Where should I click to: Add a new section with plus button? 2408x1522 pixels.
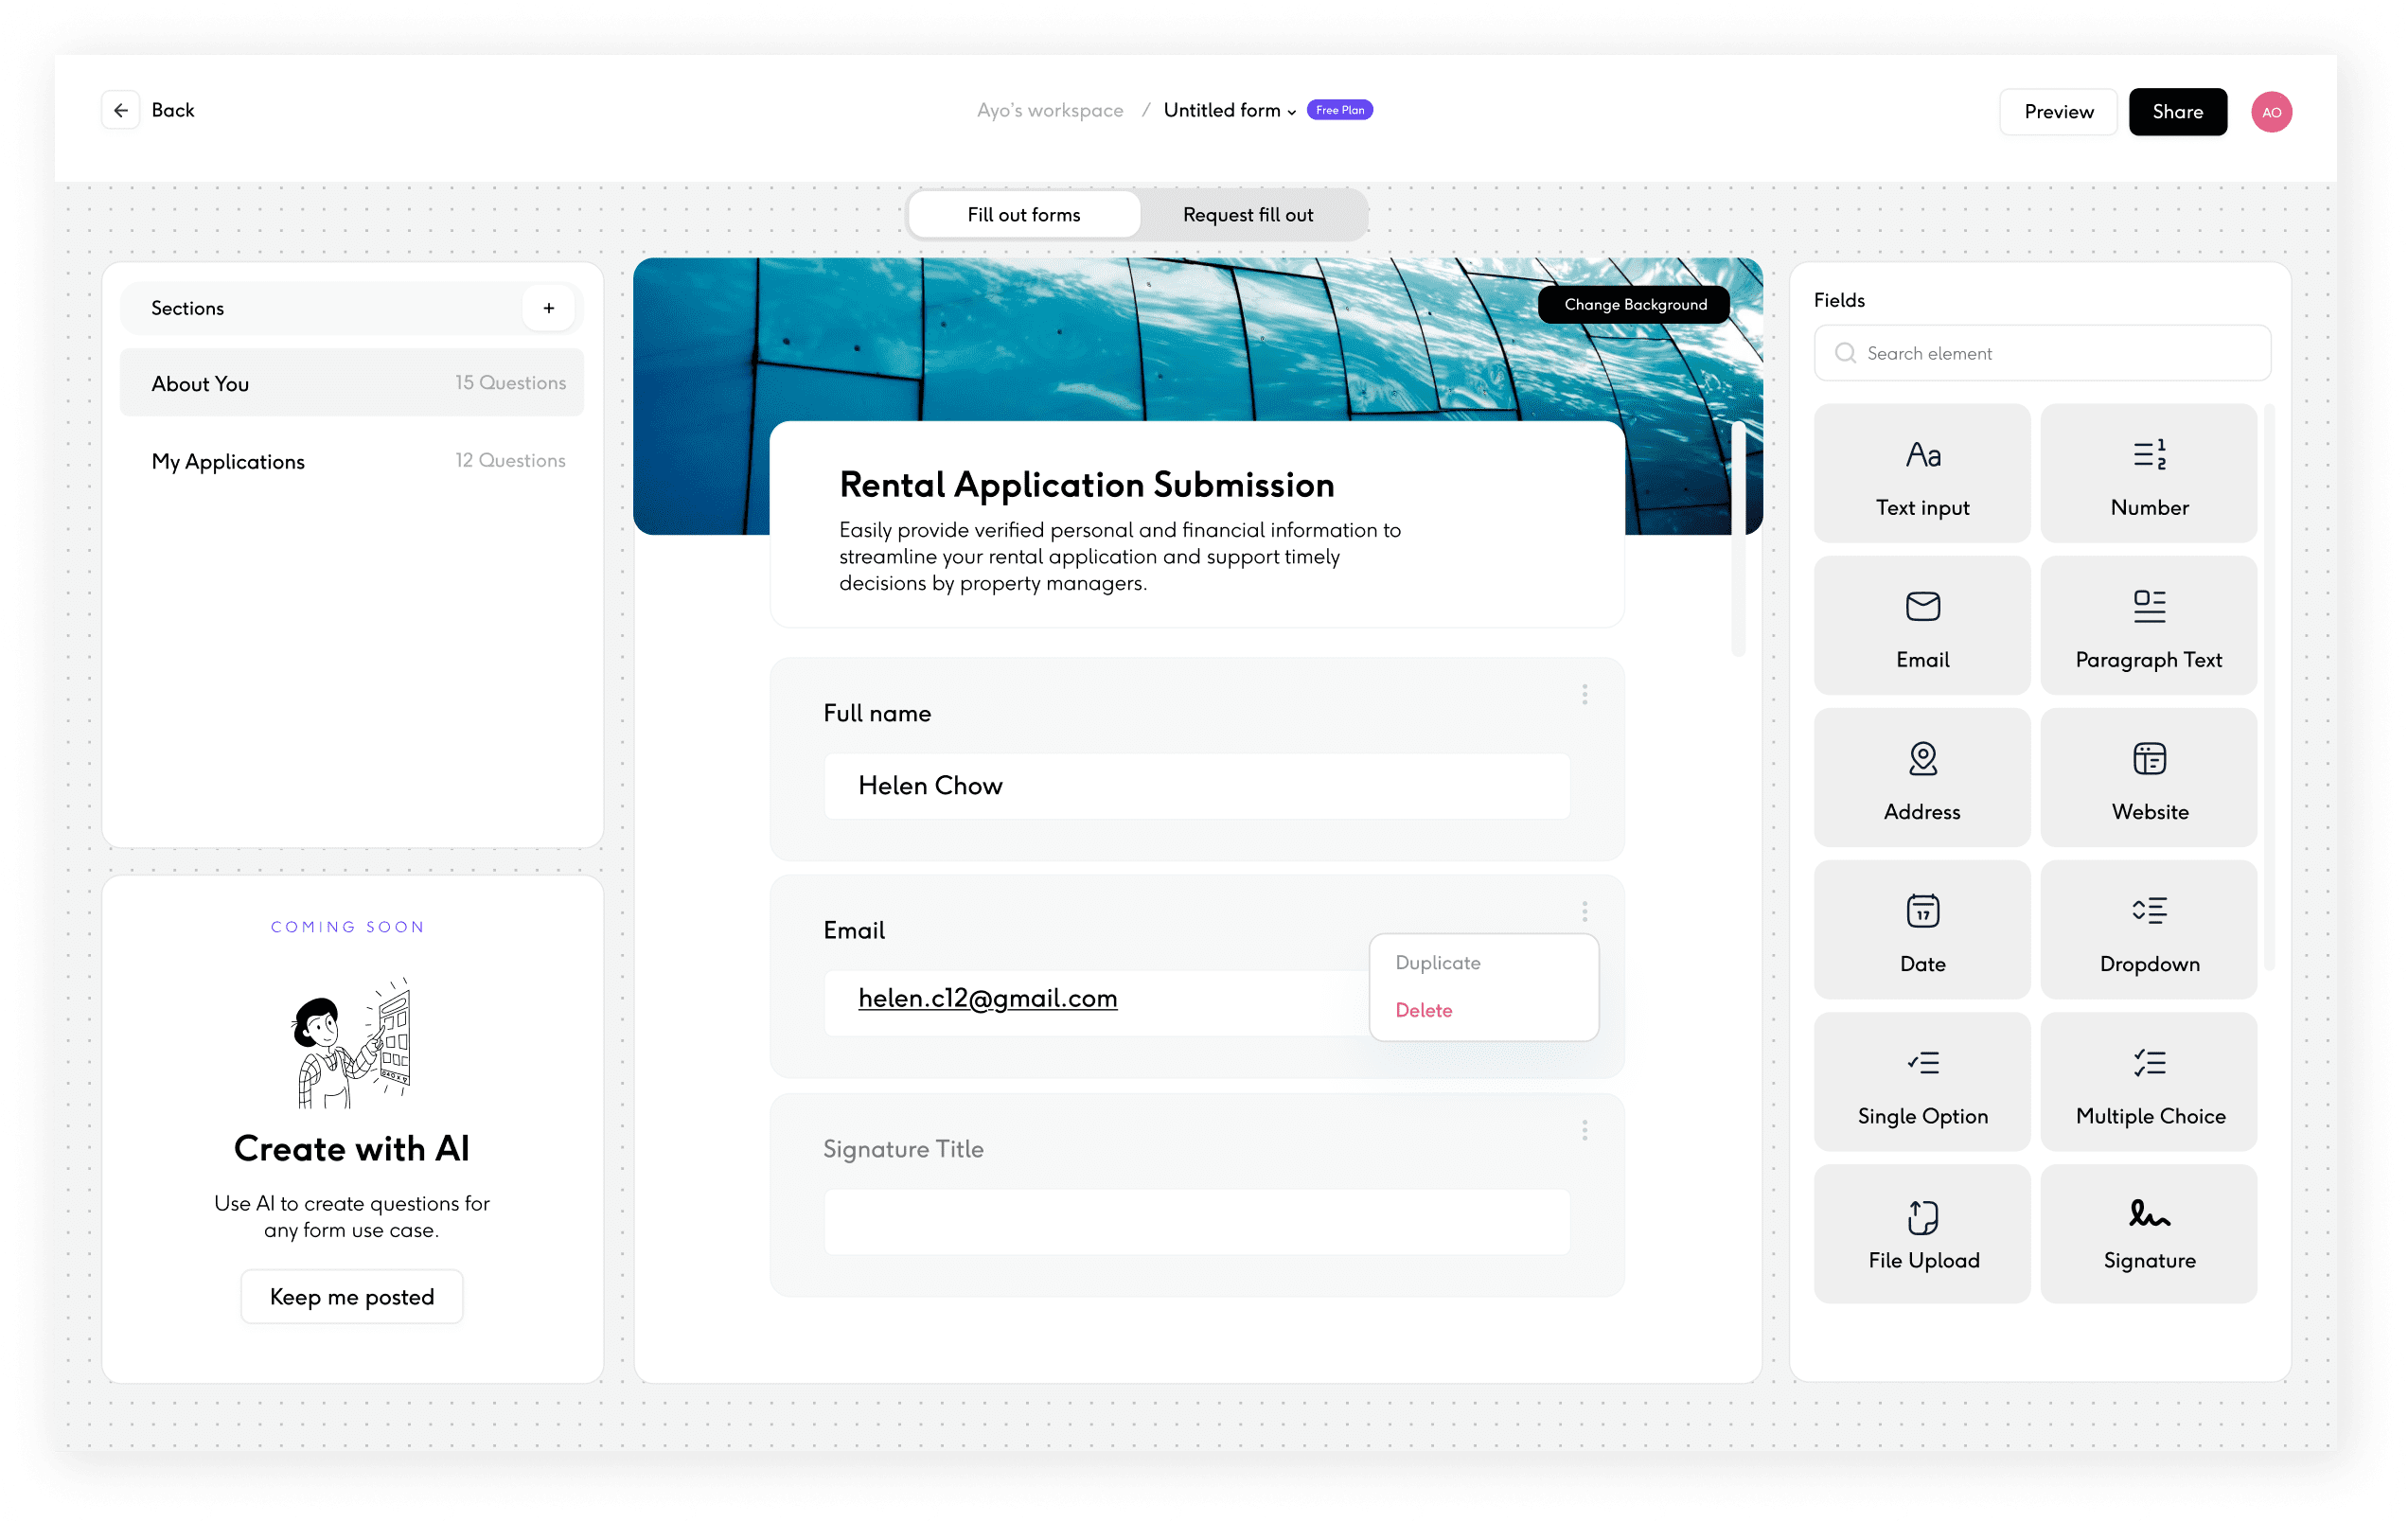coord(548,308)
